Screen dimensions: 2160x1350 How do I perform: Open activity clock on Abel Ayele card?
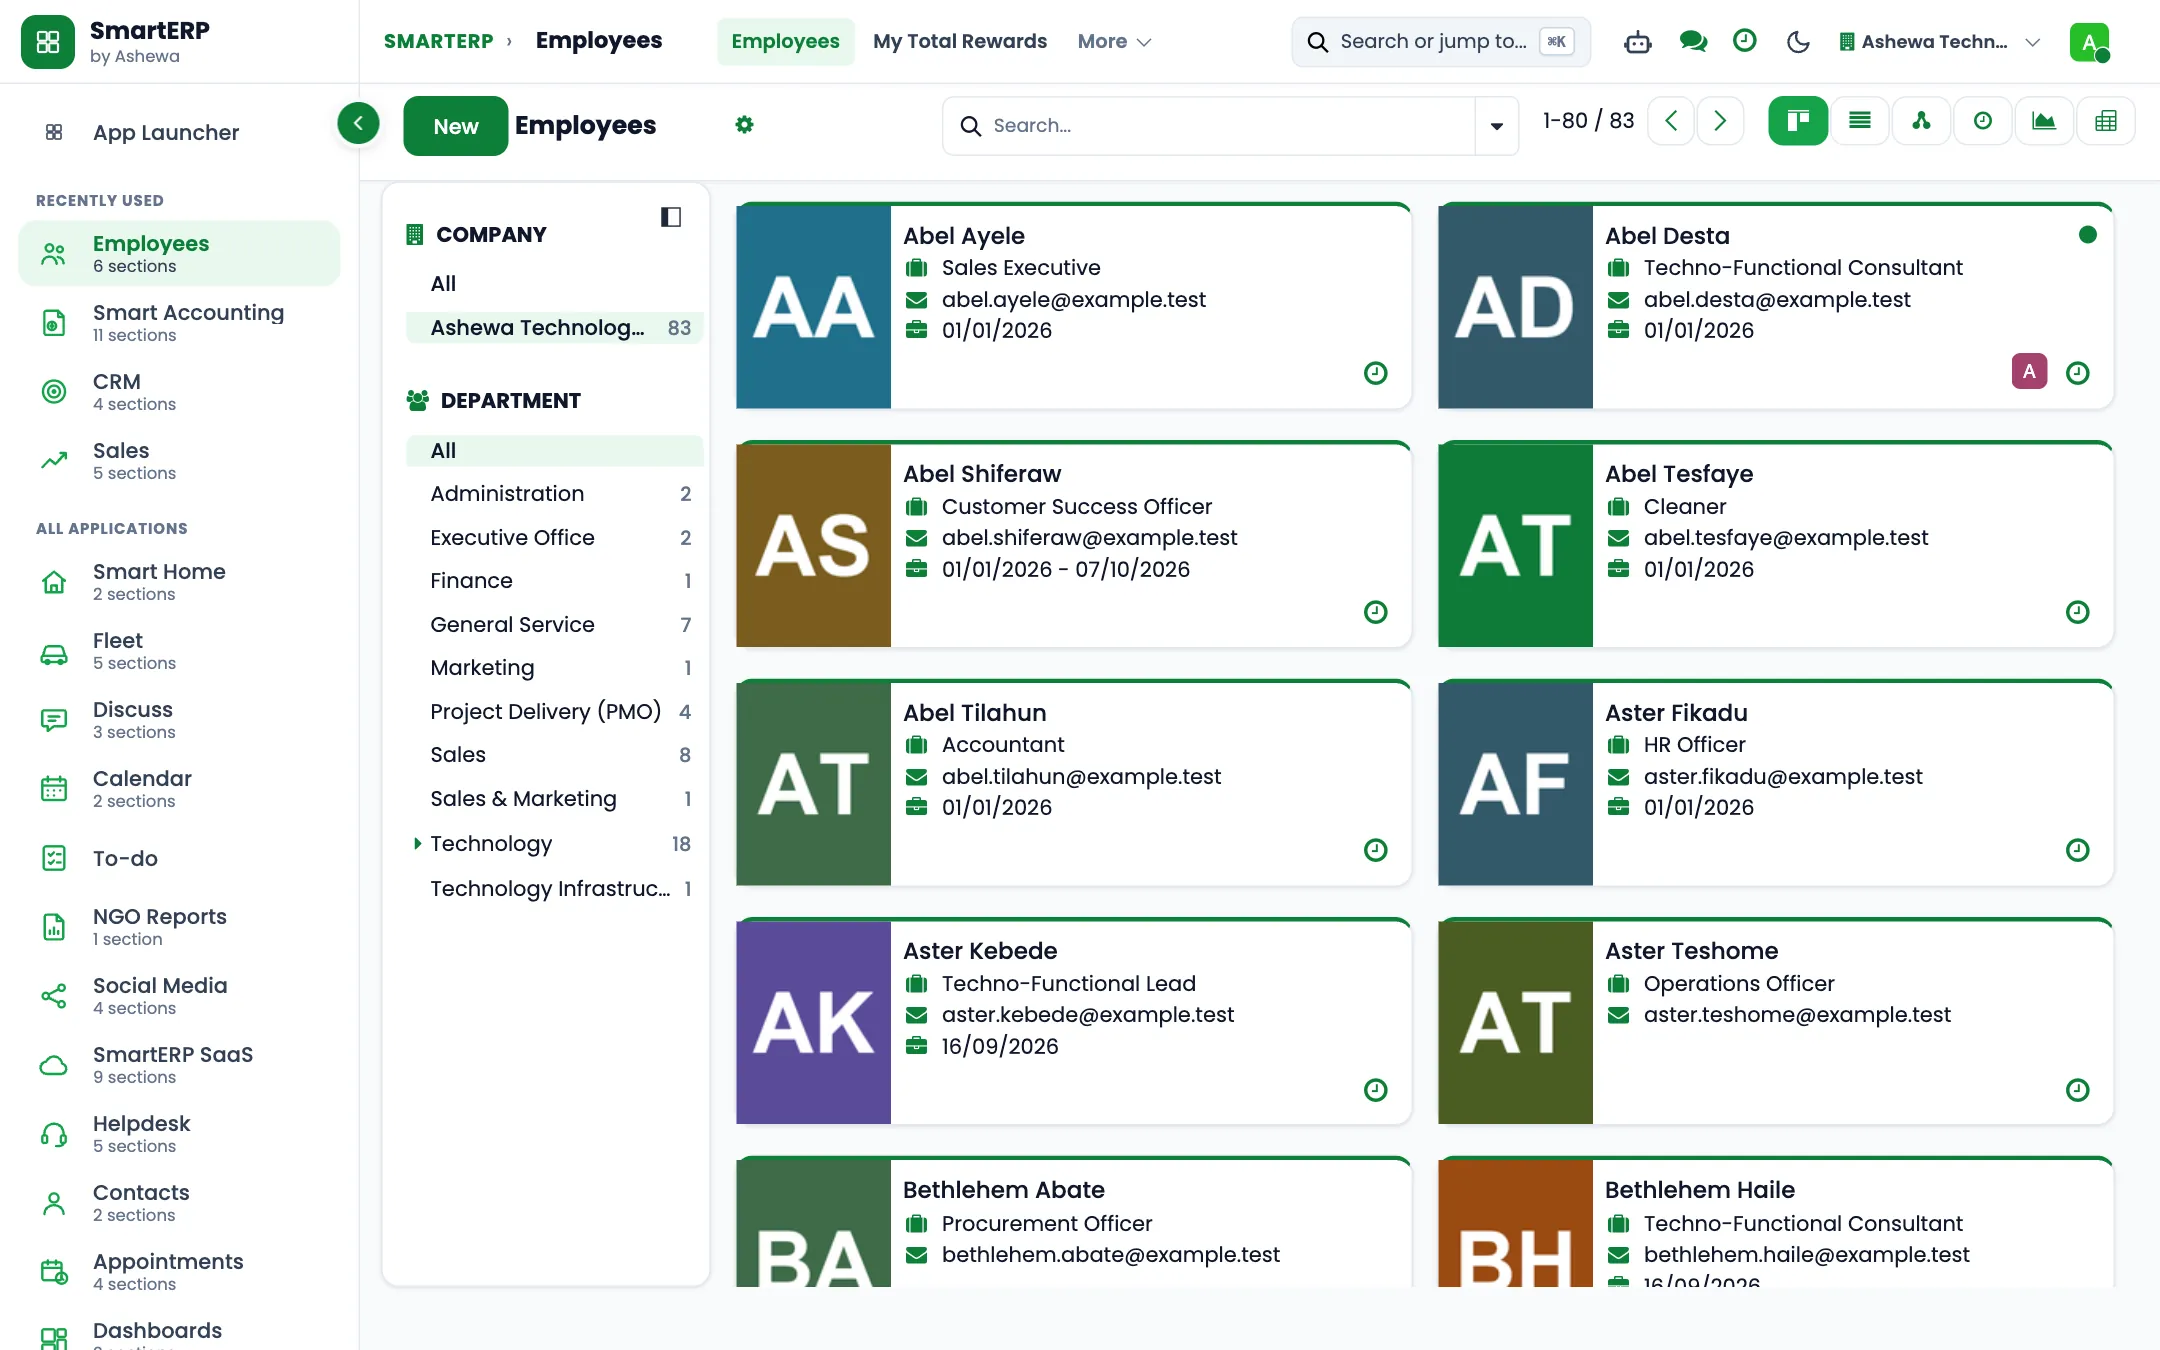coord(1376,373)
